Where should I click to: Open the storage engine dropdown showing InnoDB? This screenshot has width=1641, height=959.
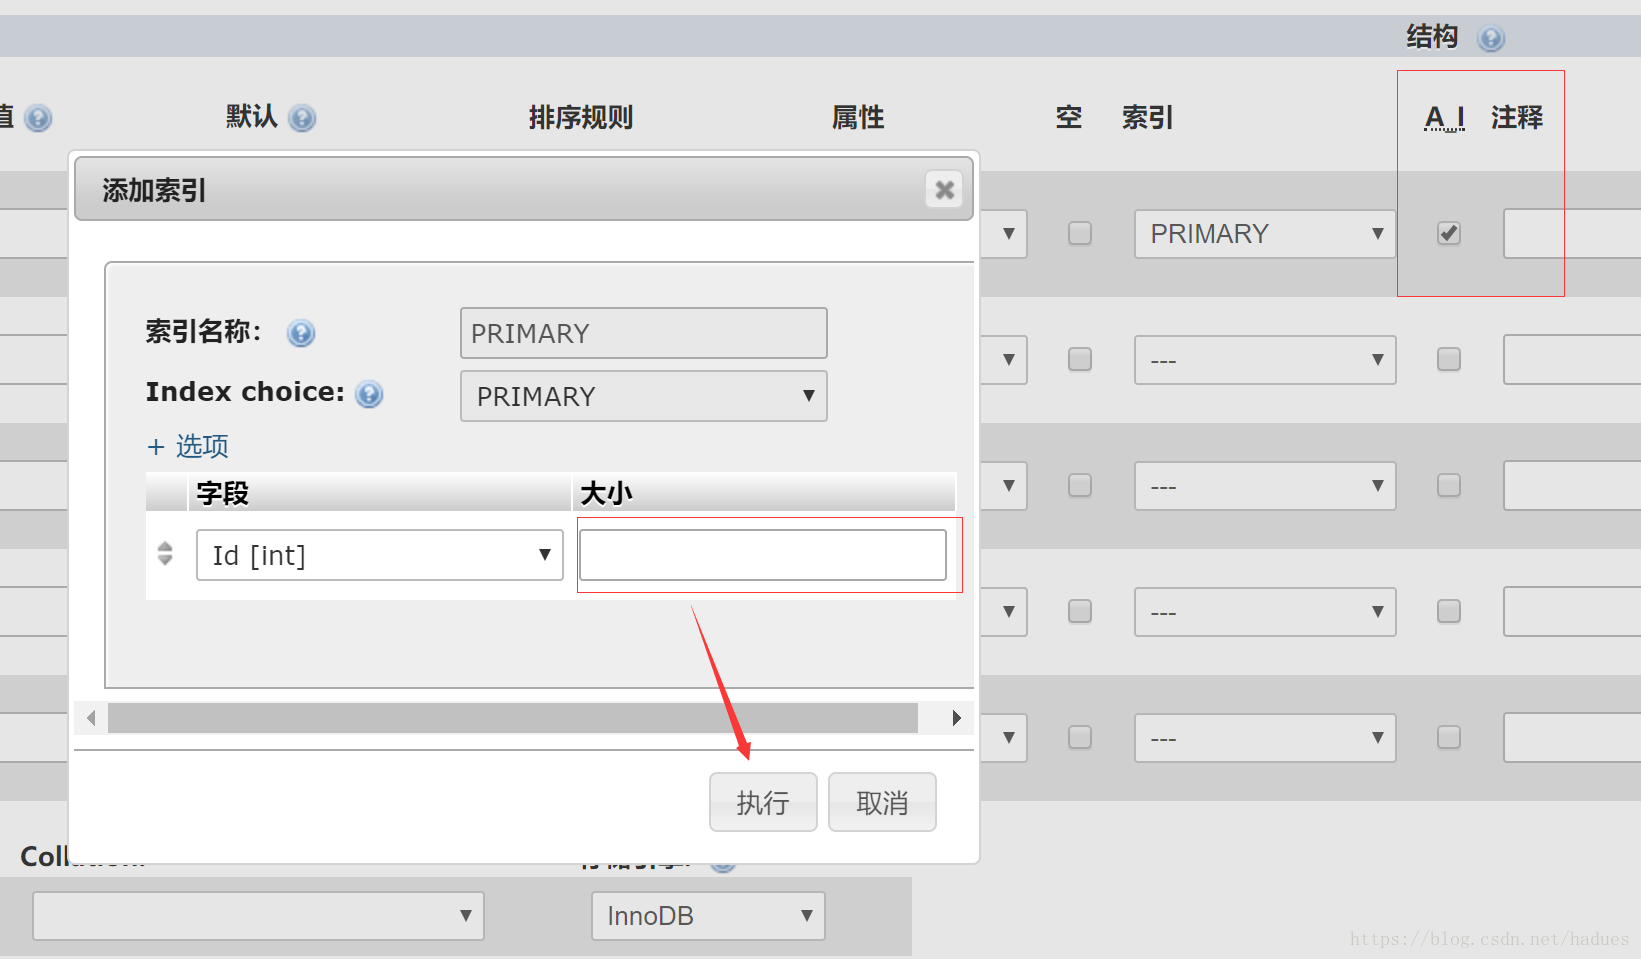[707, 915]
